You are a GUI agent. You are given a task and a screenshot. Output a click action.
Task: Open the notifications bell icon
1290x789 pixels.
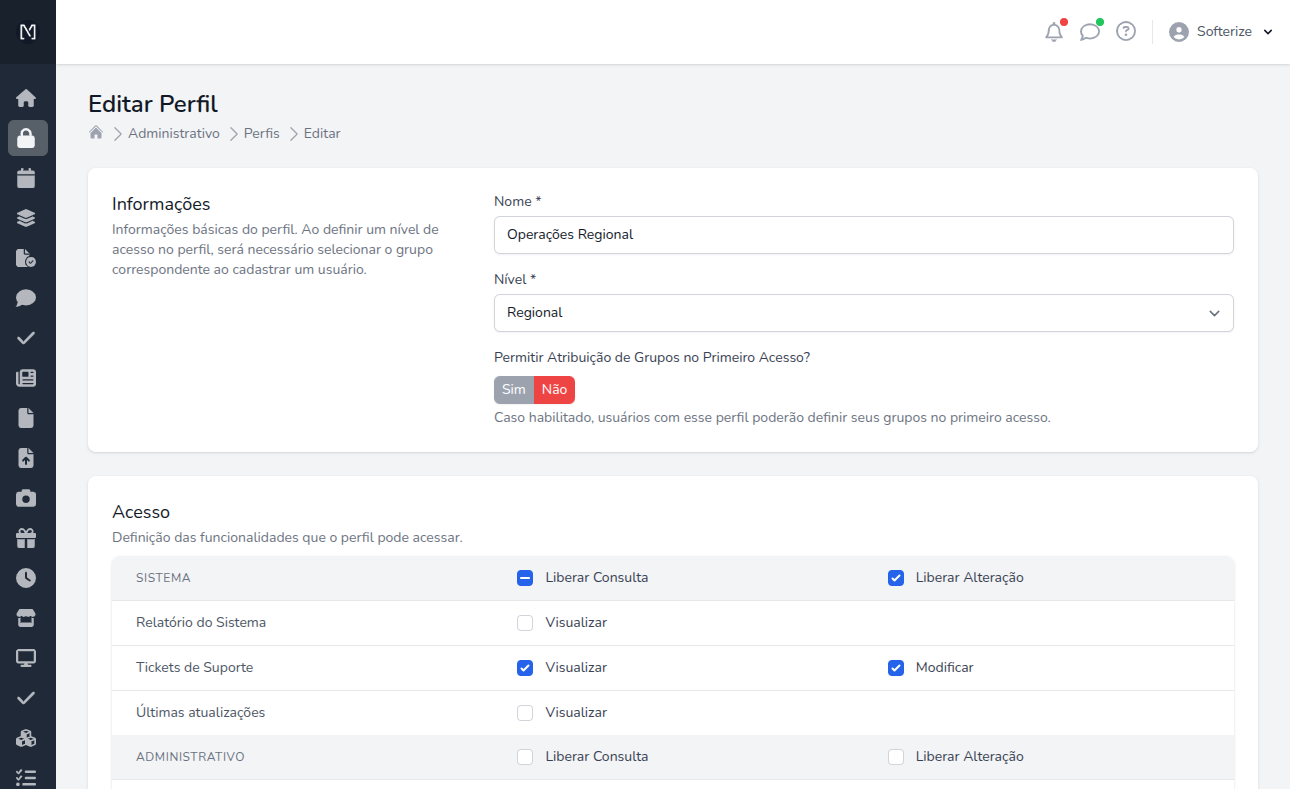point(1053,32)
